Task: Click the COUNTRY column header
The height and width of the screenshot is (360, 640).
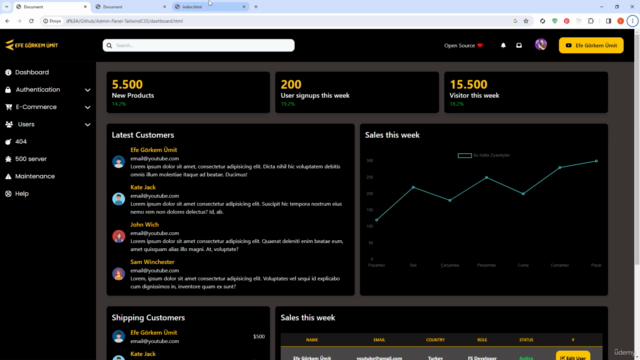Action: pyautogui.click(x=435, y=340)
